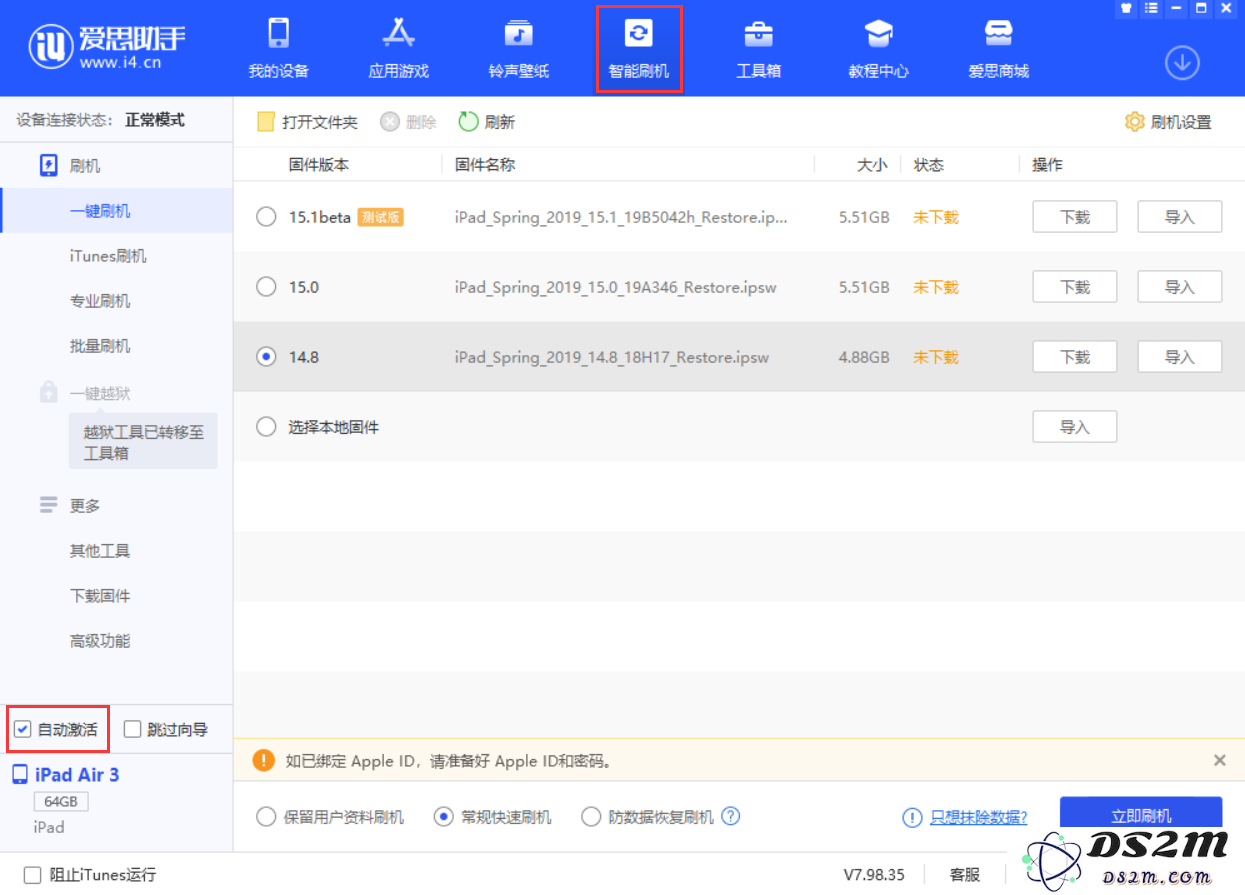1245x895 pixels.
Task: Click the 大小 column header
Action: point(872,165)
